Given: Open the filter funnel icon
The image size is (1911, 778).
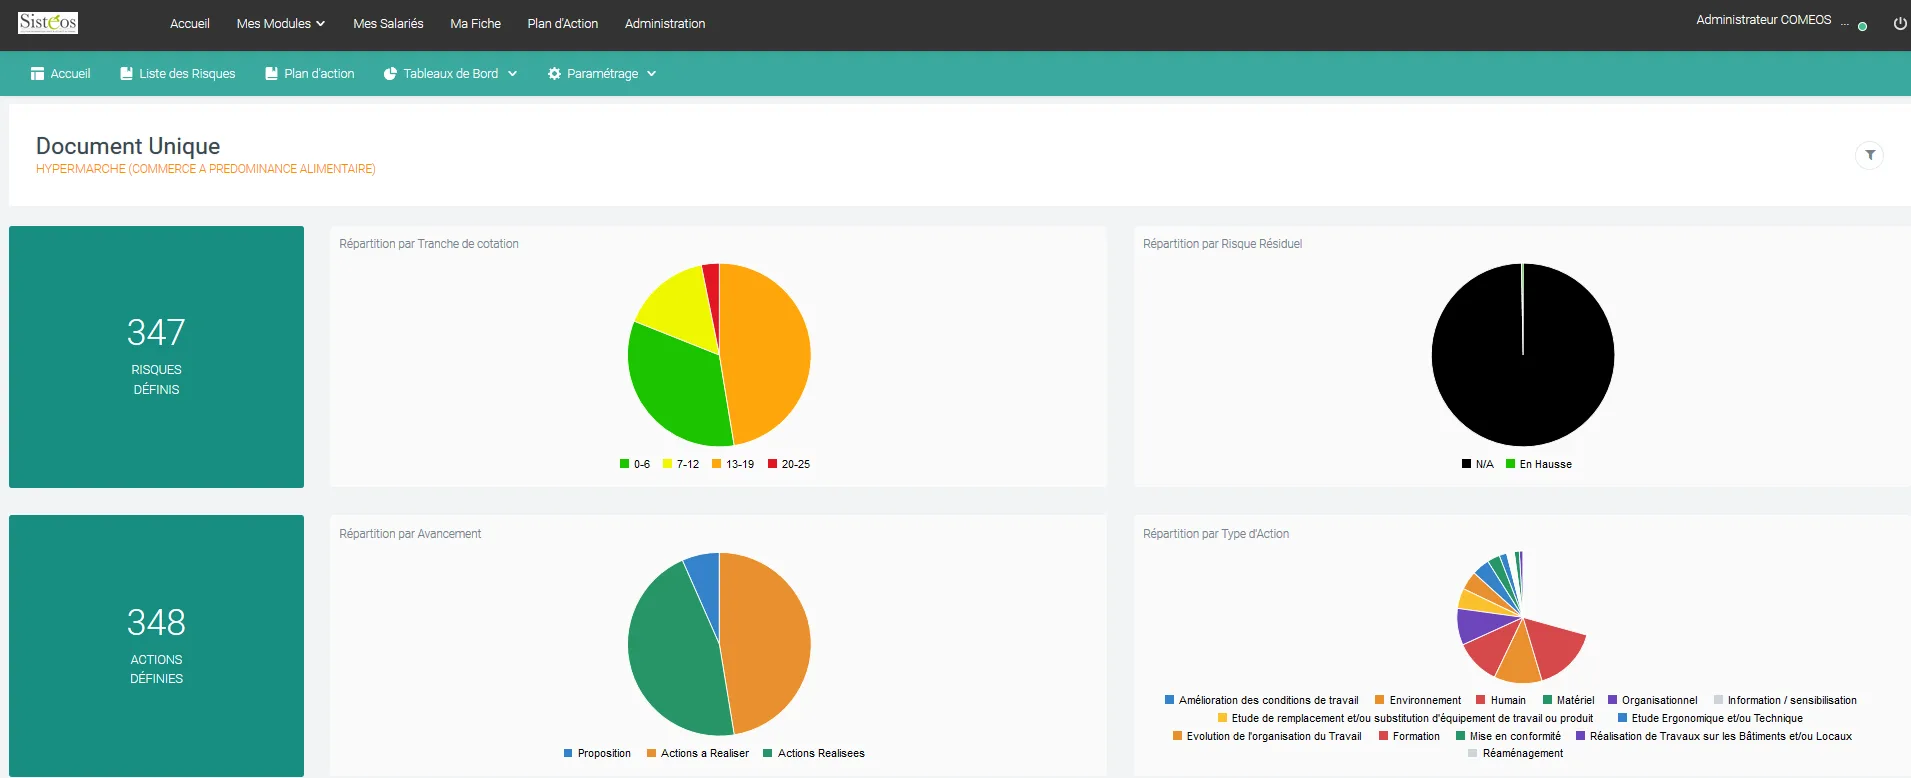Looking at the screenshot, I should [x=1869, y=155].
